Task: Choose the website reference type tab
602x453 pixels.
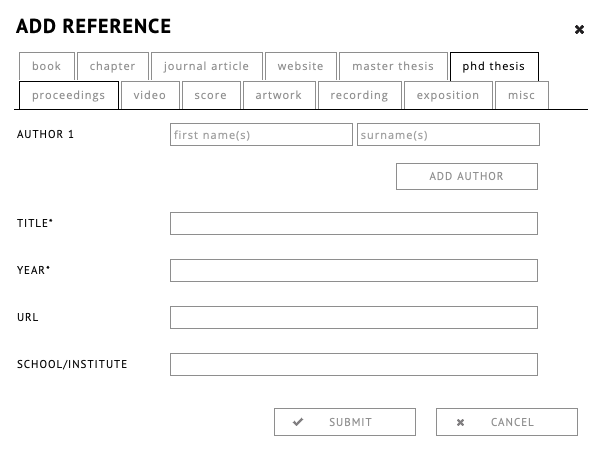Action: pyautogui.click(x=301, y=66)
